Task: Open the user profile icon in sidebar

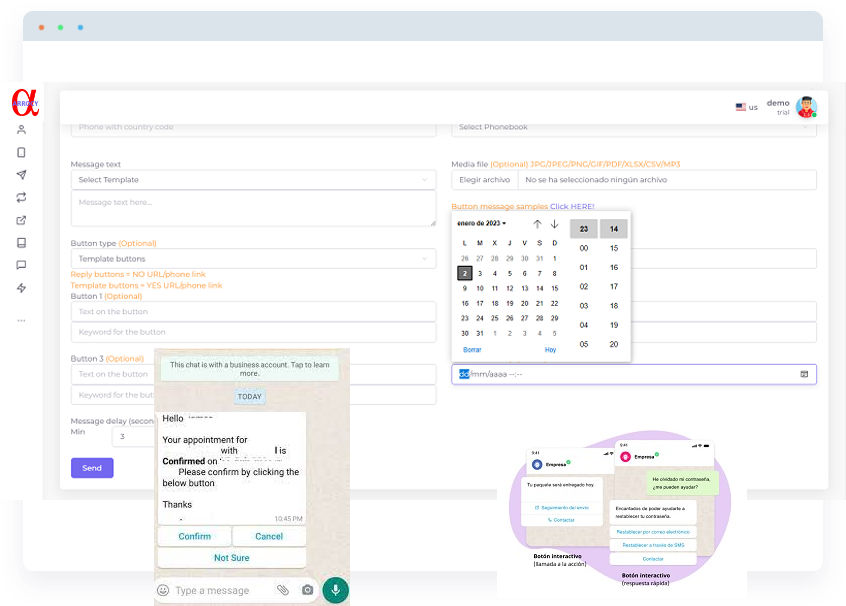Action: point(21,130)
